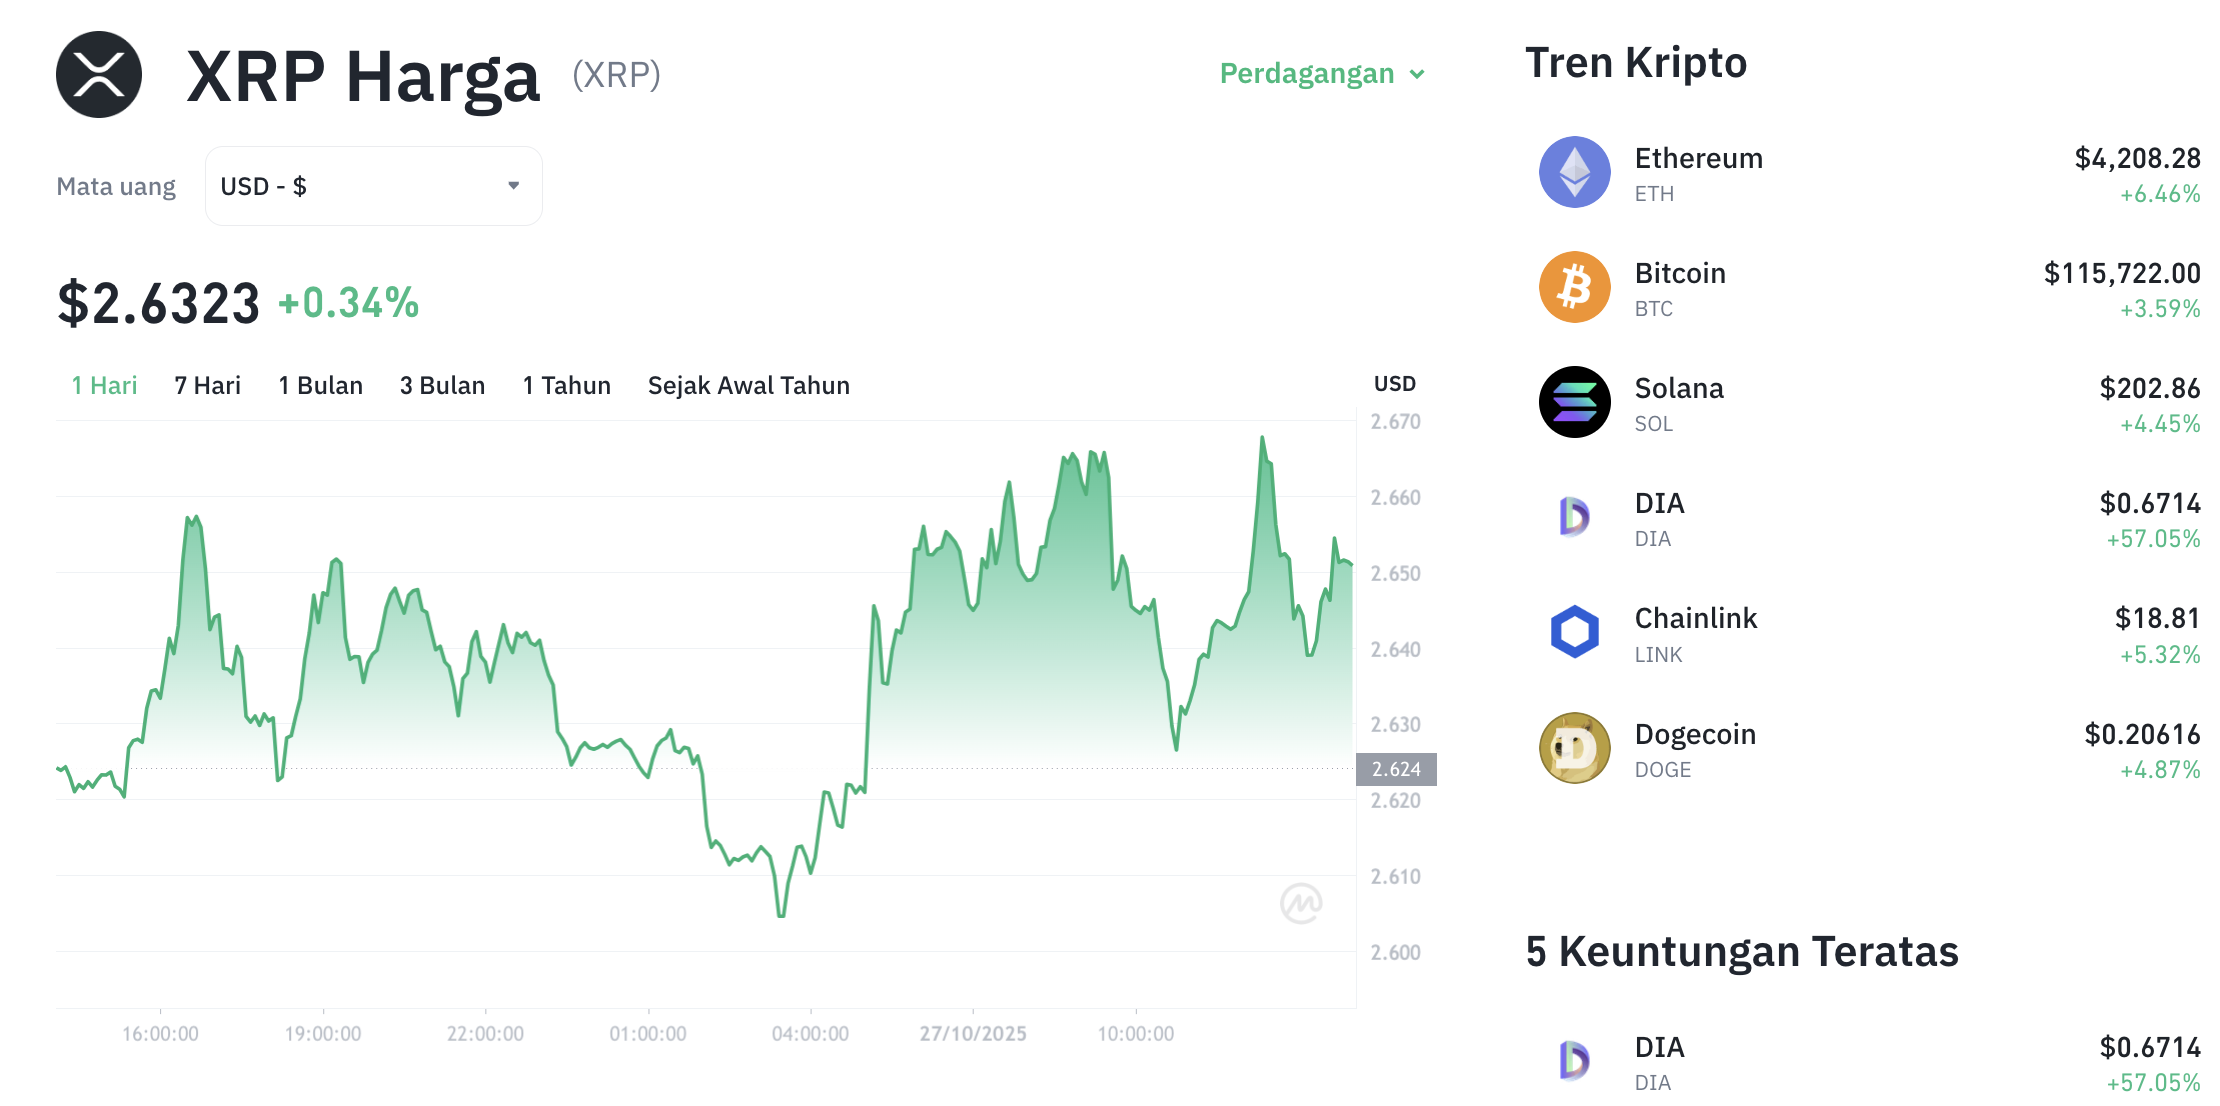Image resolution: width=2220 pixels, height=1106 pixels.
Task: Click the Bitcoin coin icon
Action: coord(1574,287)
